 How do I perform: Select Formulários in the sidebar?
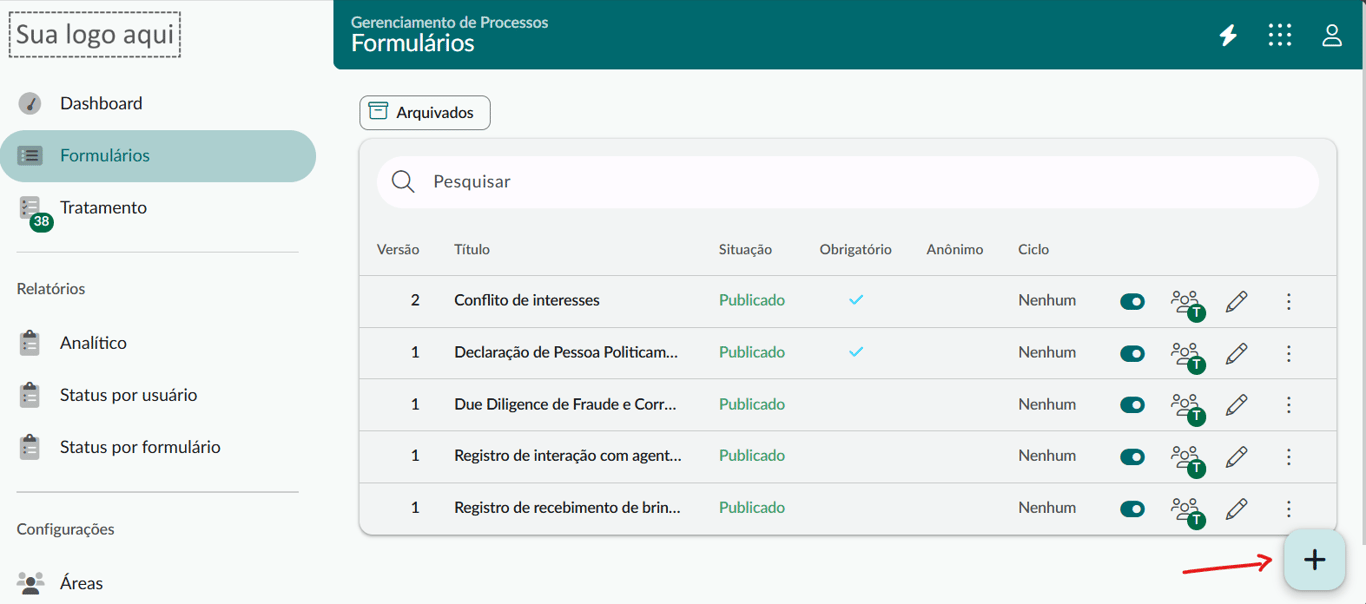pyautogui.click(x=158, y=156)
